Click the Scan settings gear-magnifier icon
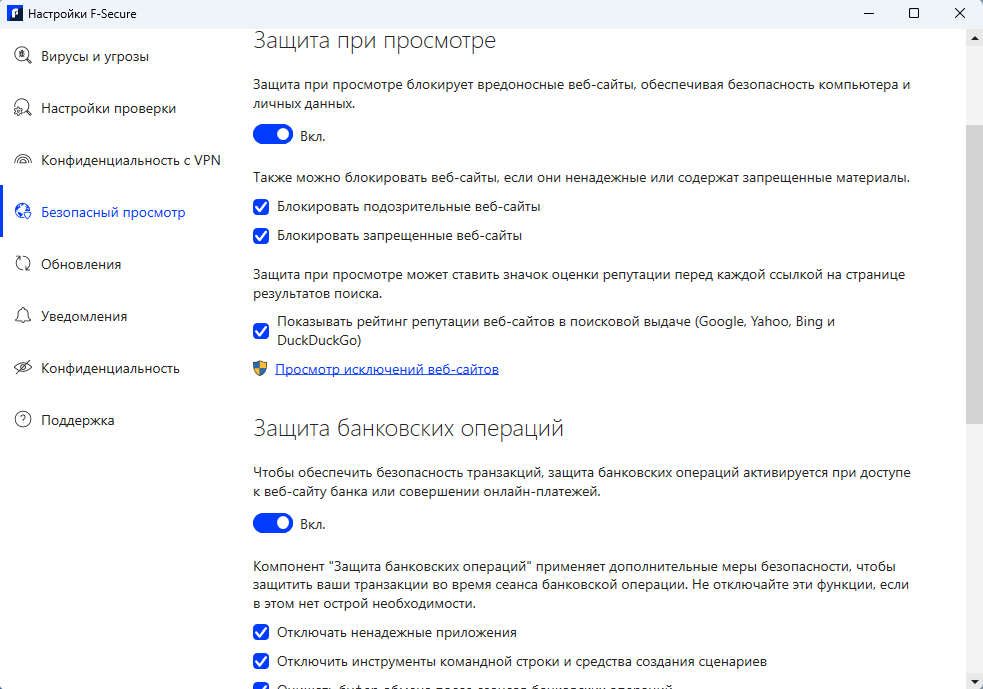The height and width of the screenshot is (689, 983). click(x=23, y=108)
